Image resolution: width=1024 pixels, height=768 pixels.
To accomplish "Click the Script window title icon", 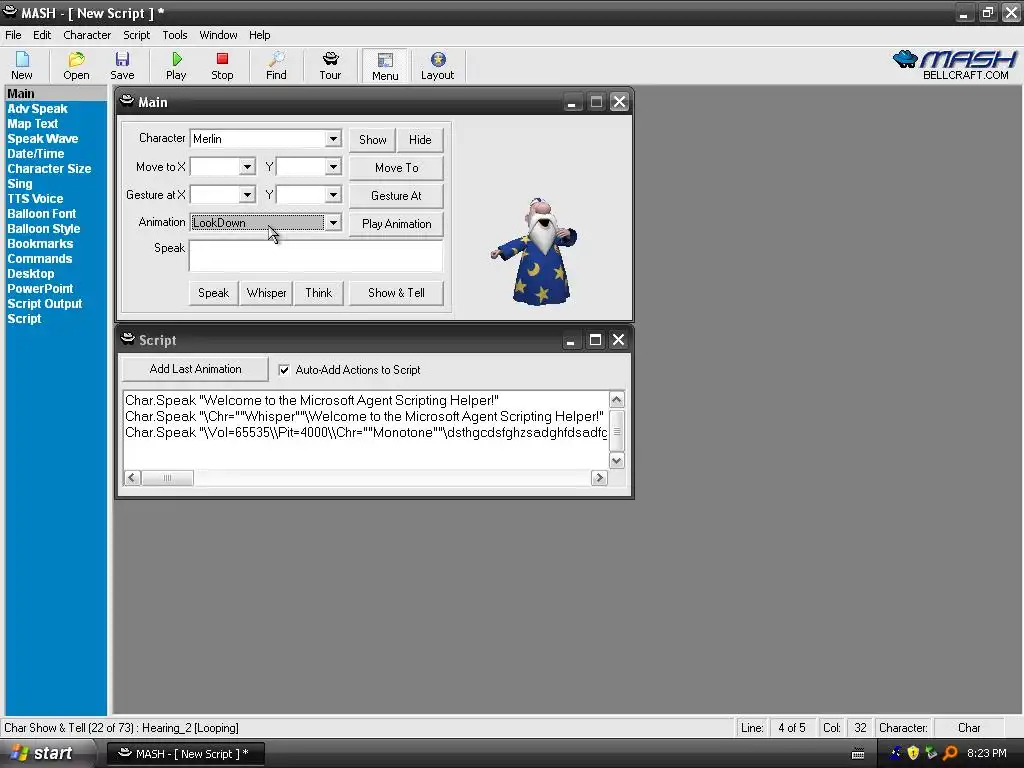I will tap(128, 339).
